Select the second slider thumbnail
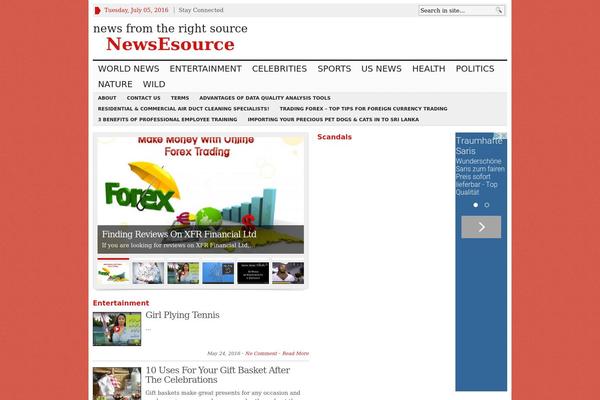The image size is (600, 400). (x=148, y=273)
